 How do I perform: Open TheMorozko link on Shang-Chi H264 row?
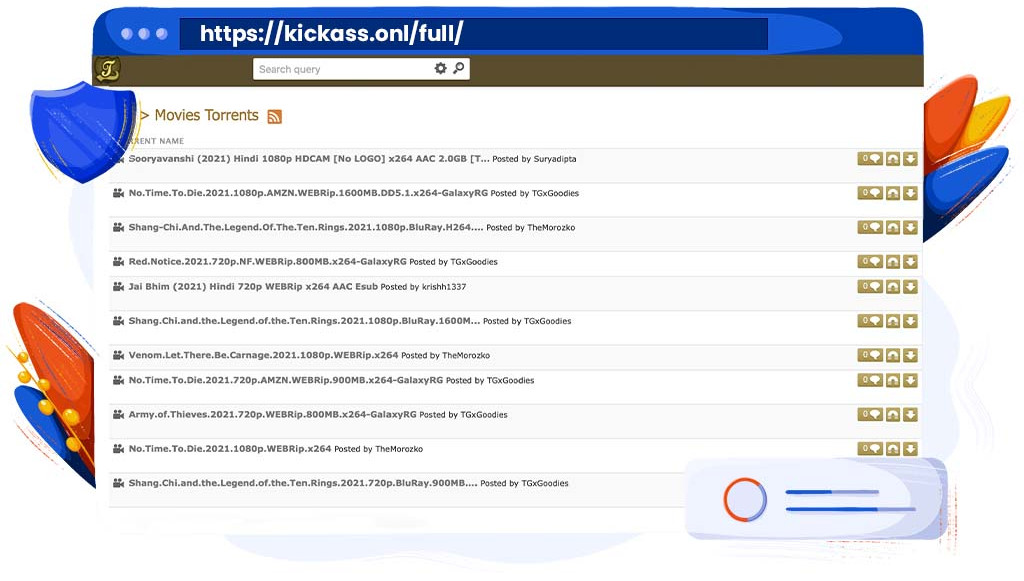pos(551,227)
